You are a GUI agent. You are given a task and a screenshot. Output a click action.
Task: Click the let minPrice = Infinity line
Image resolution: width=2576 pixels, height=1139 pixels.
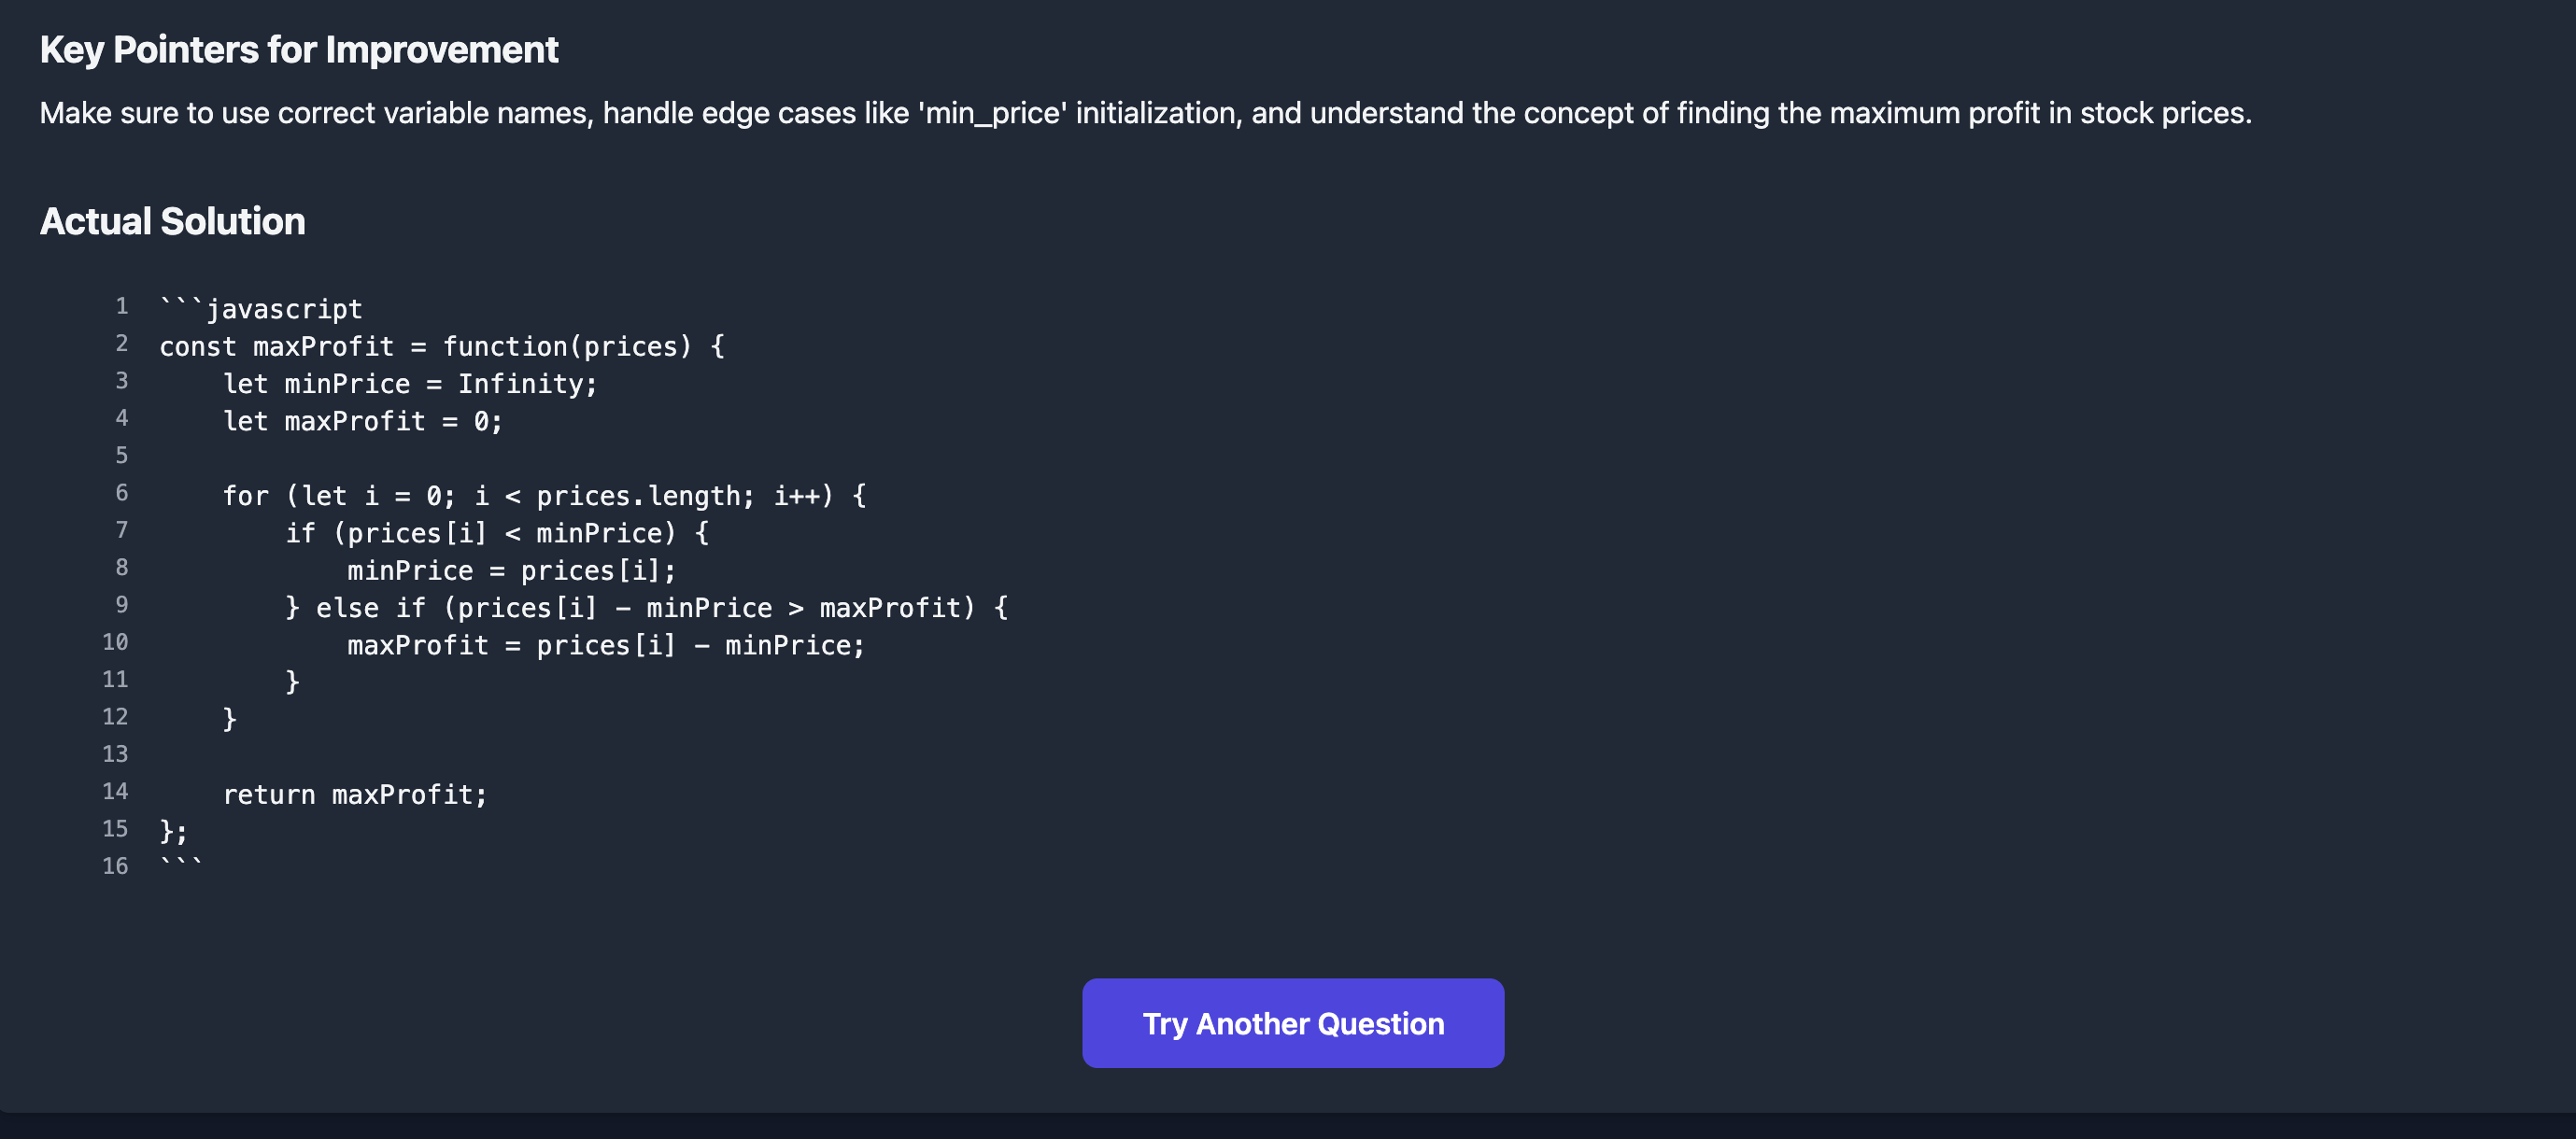click(410, 384)
